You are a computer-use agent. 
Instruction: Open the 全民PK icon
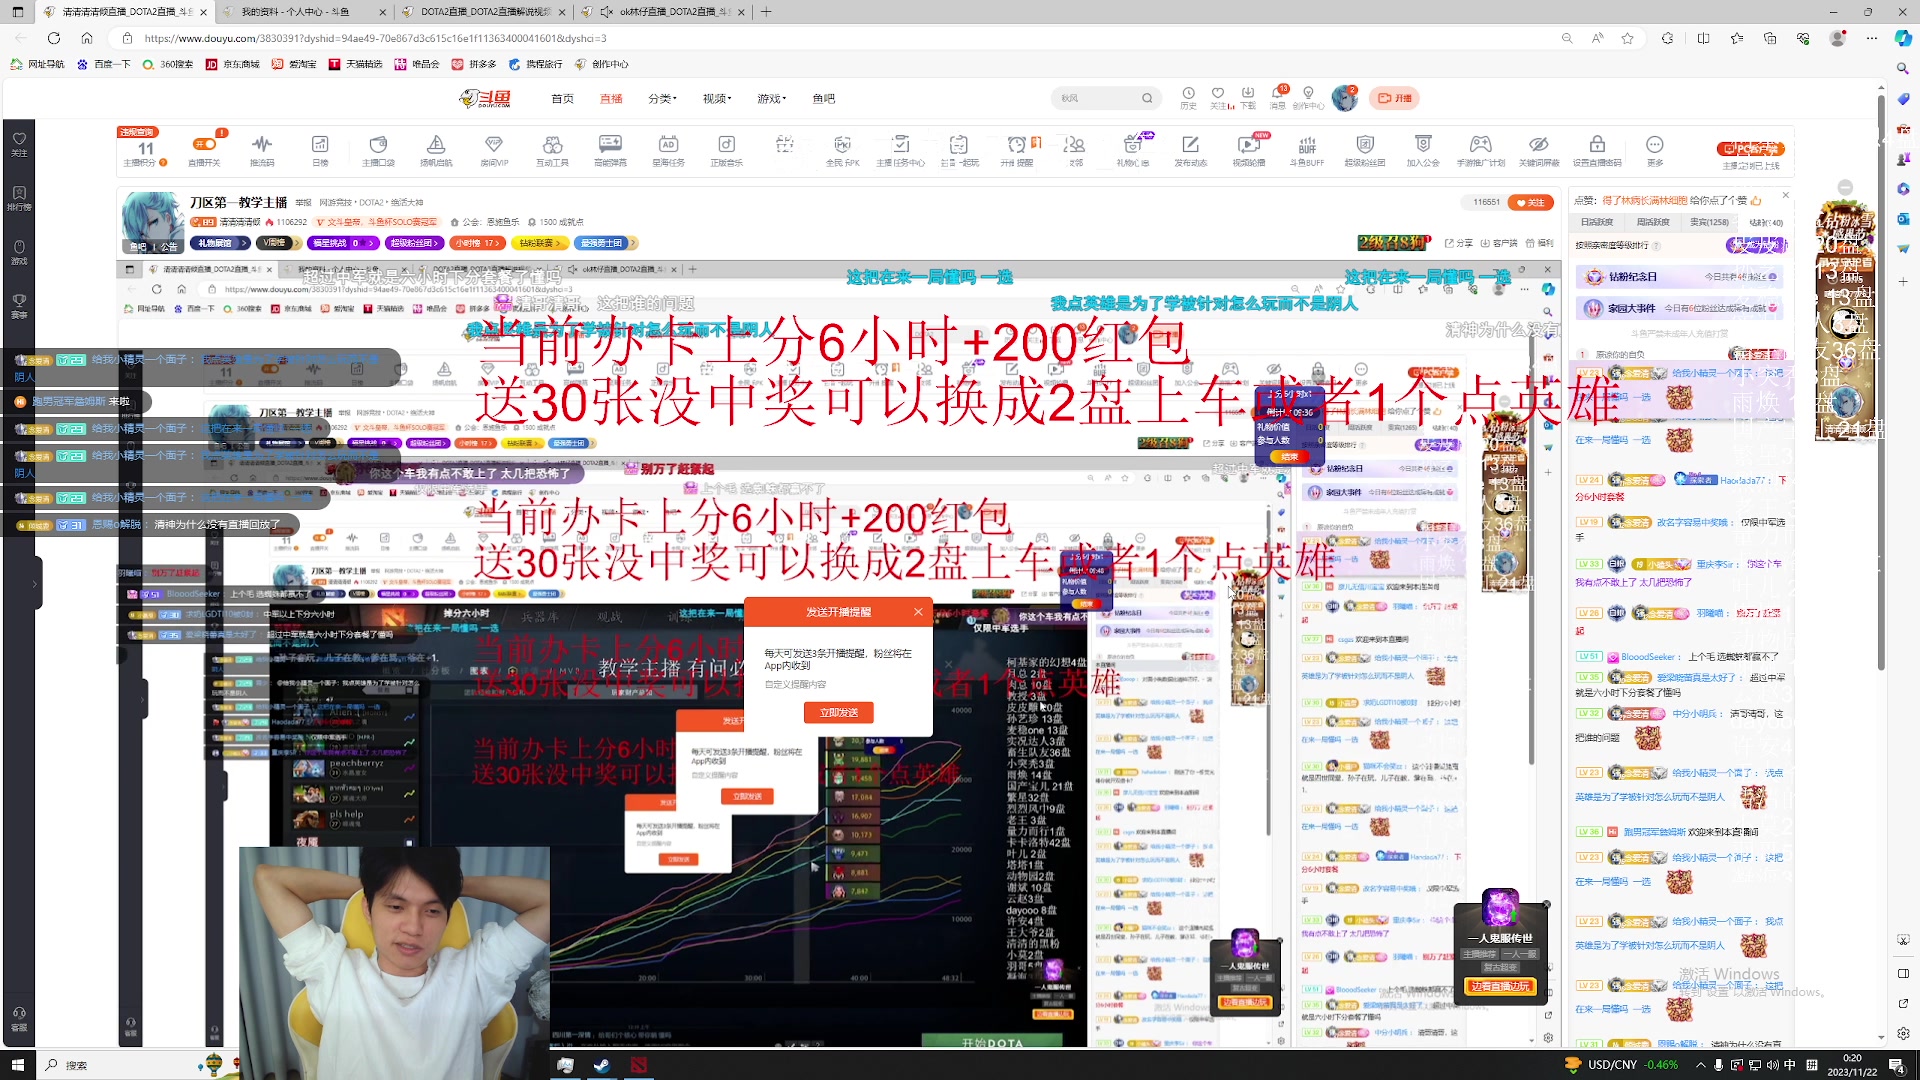coord(842,149)
